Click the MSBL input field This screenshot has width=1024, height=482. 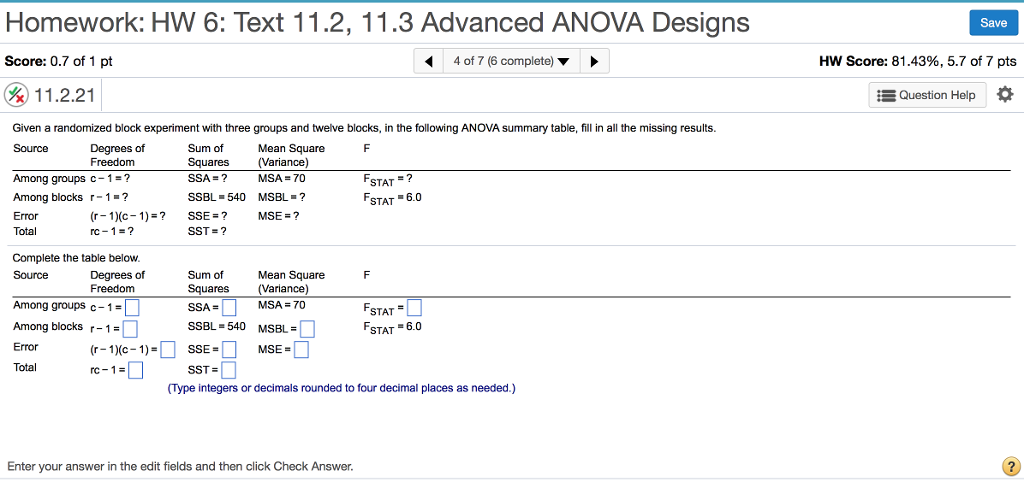click(x=308, y=329)
